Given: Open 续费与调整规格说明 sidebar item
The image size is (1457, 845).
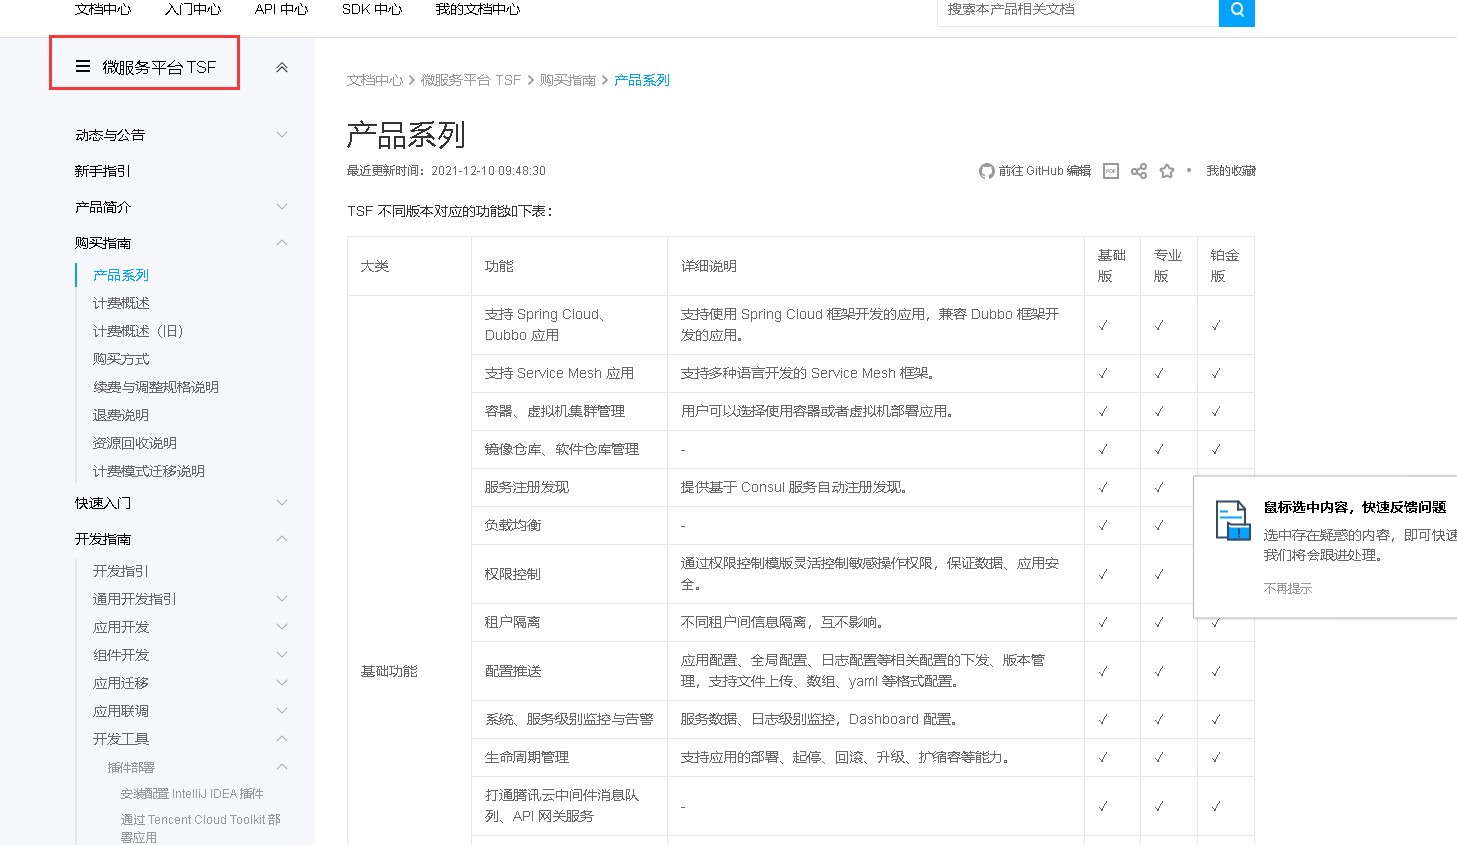Looking at the screenshot, I should 156,387.
